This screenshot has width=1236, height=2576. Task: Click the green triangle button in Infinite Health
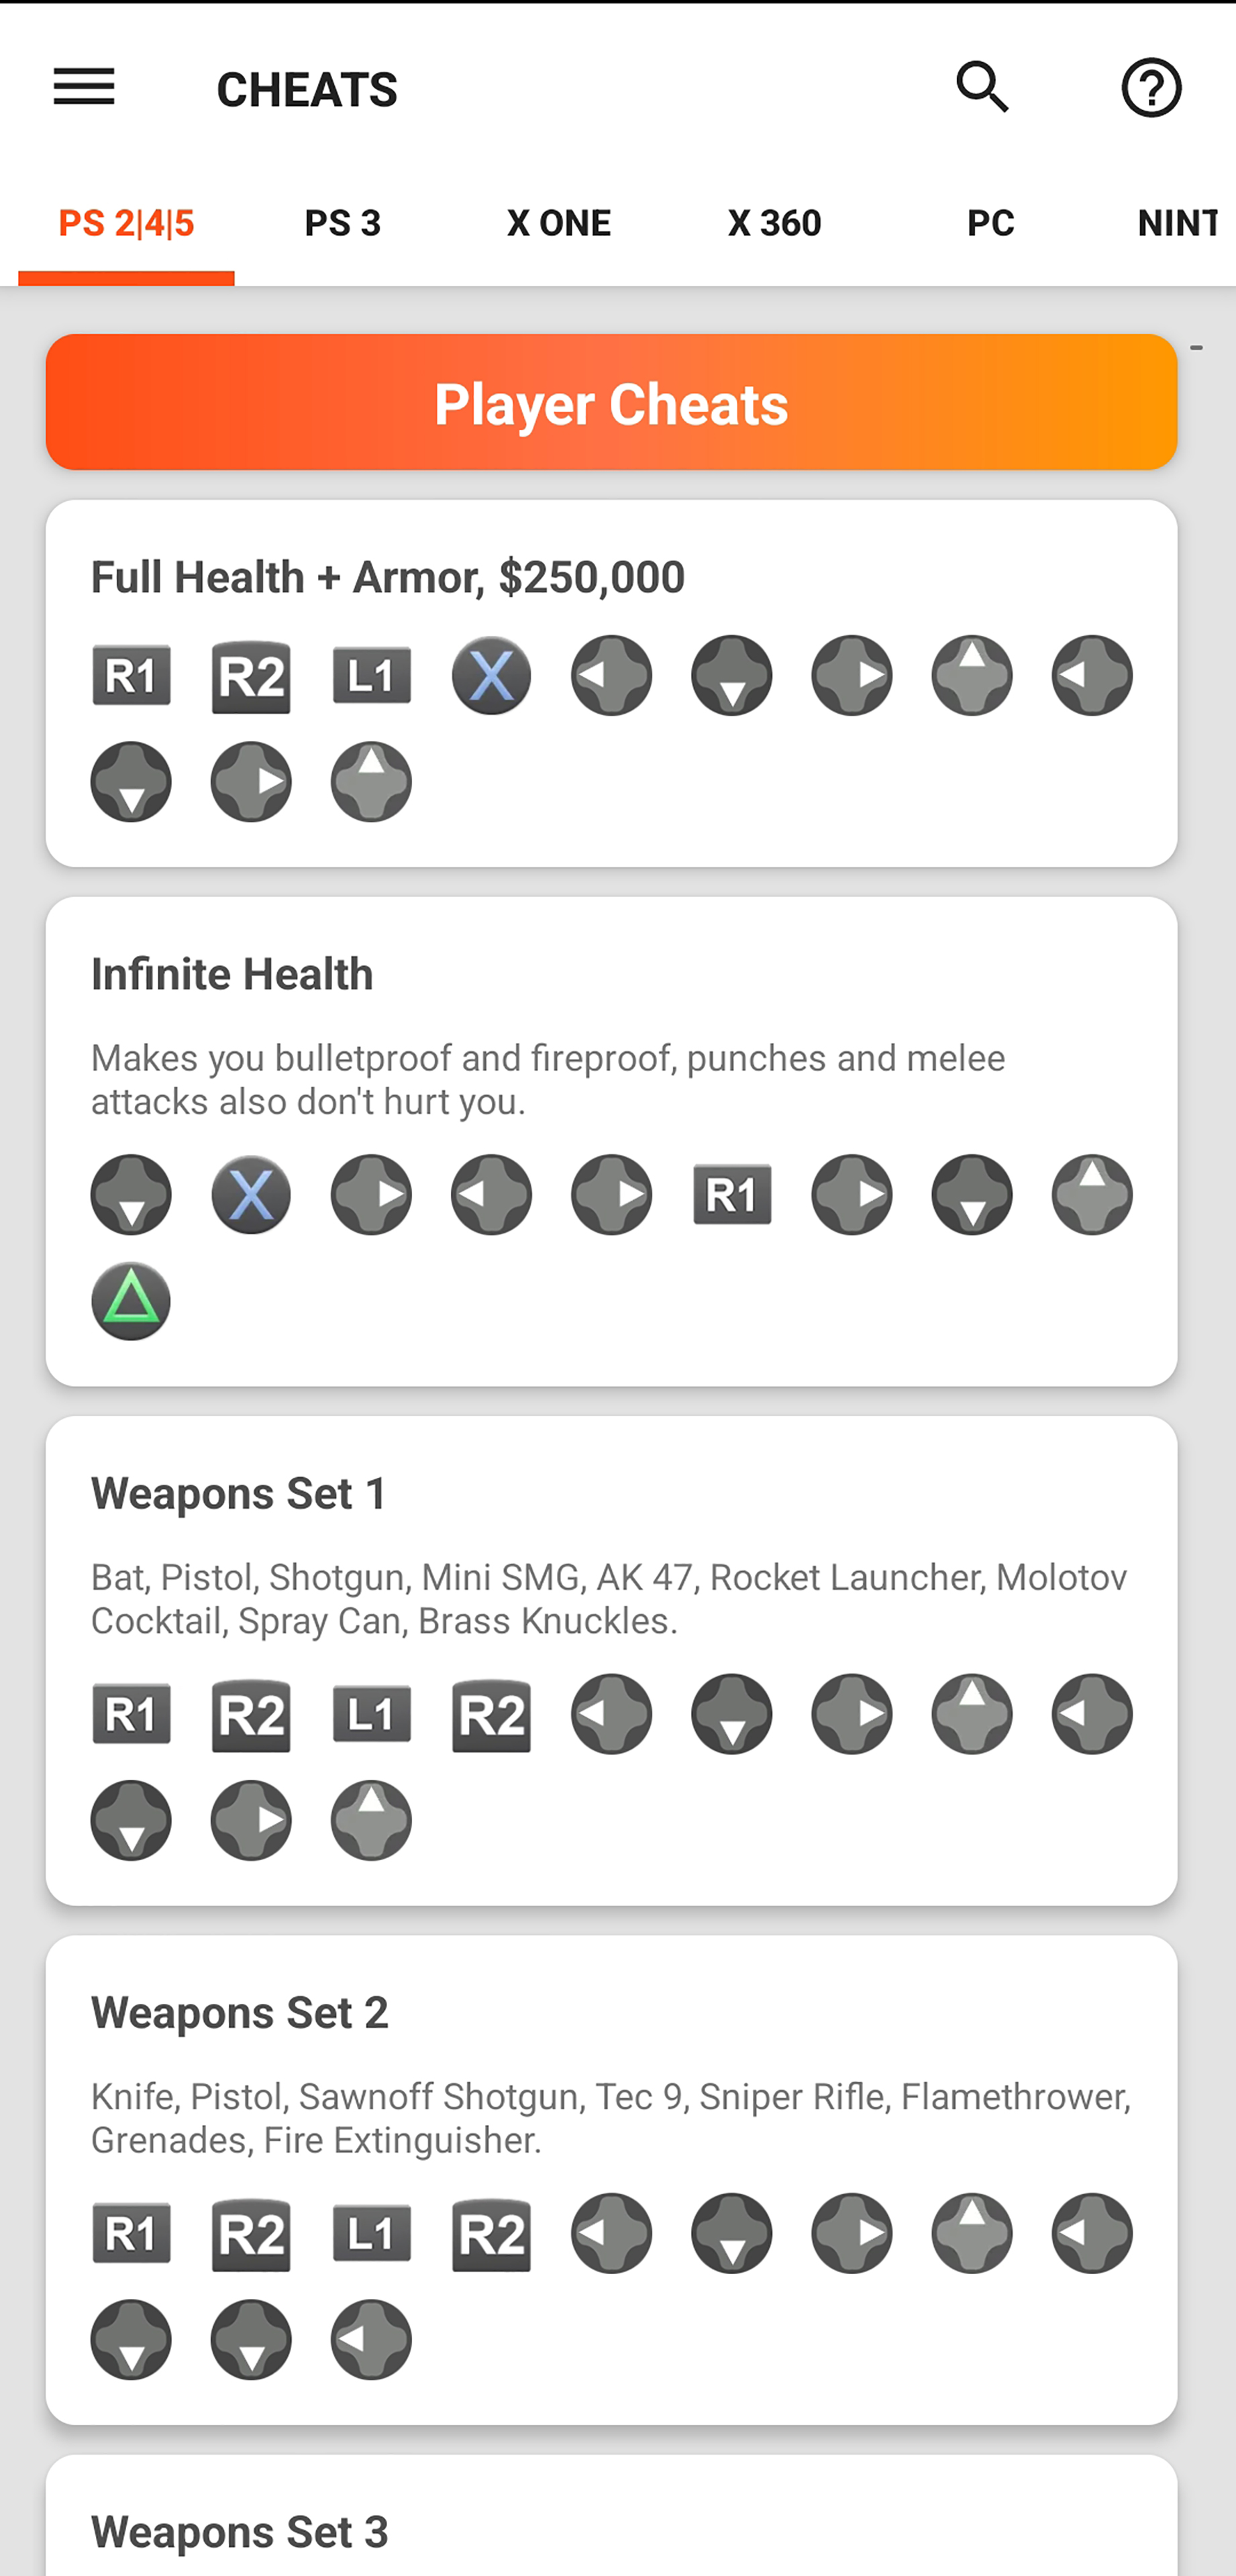[x=131, y=1301]
